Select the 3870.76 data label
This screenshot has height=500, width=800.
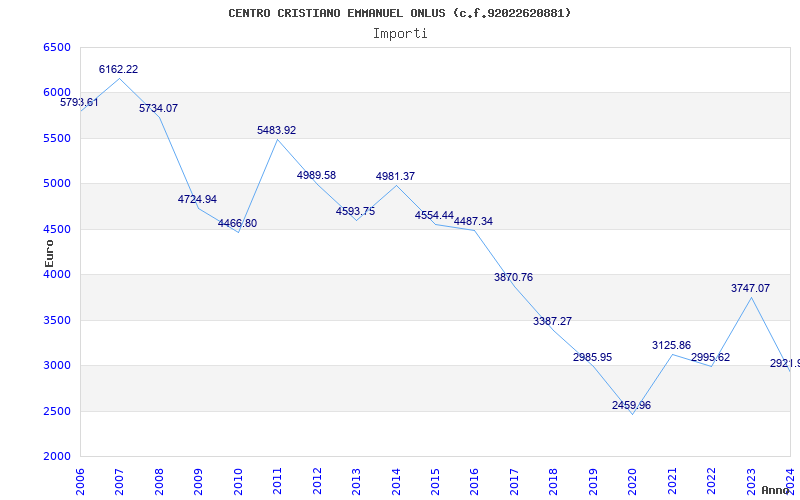[513, 278]
